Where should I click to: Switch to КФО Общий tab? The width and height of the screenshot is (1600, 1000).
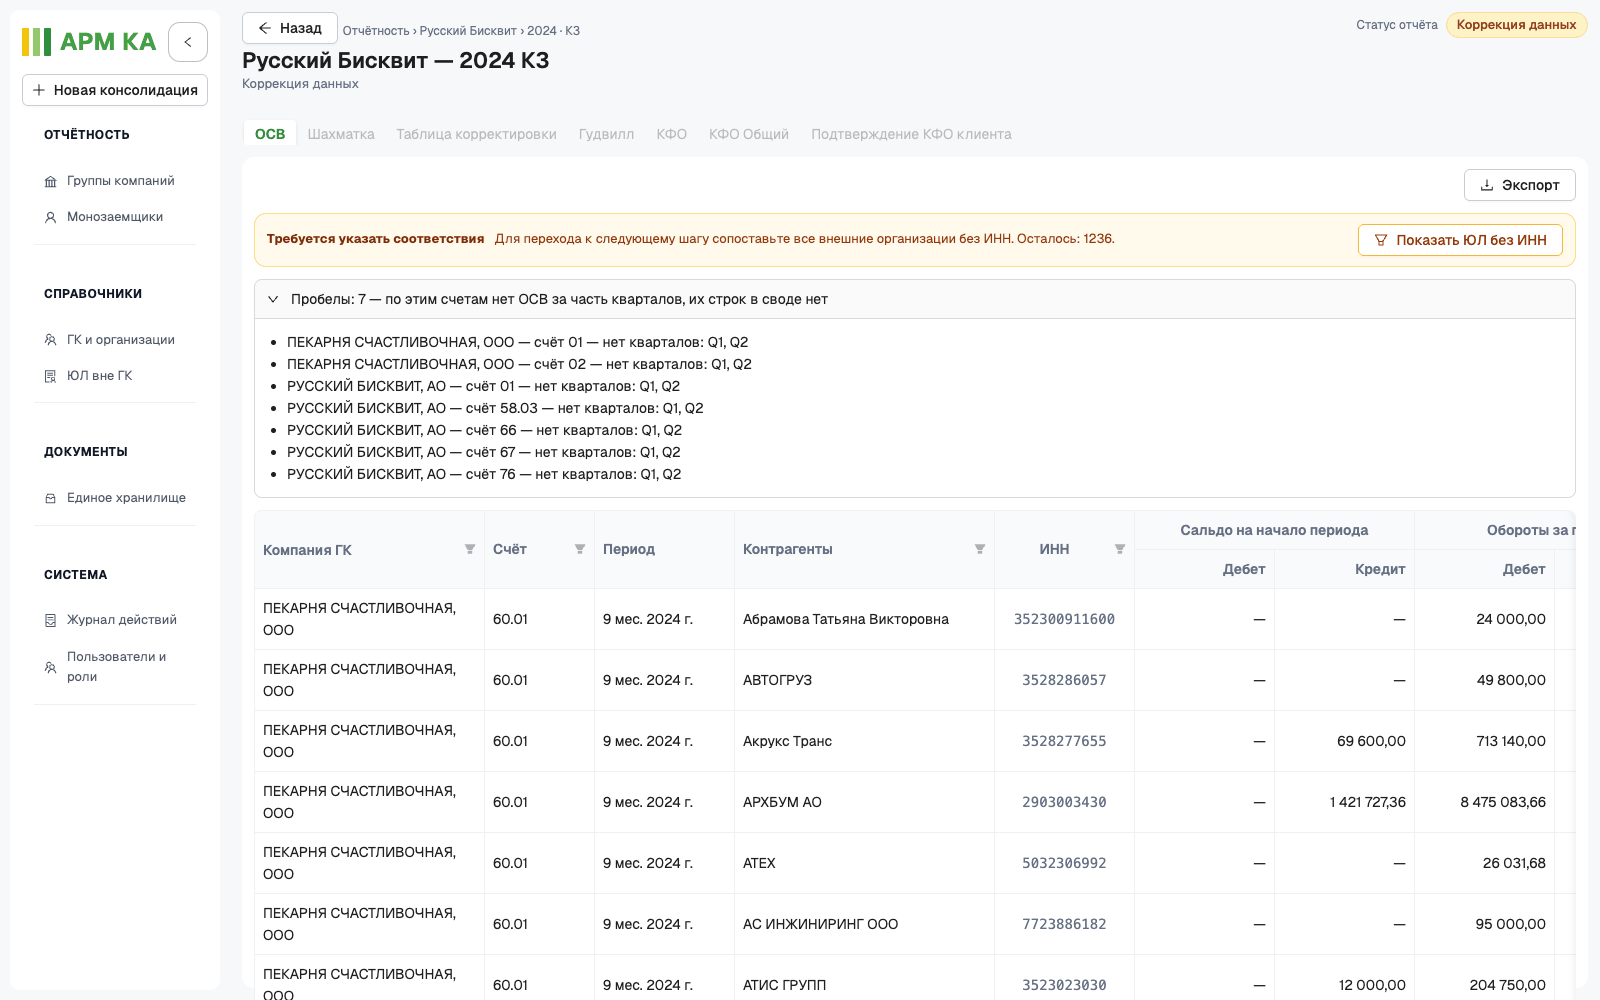pyautogui.click(x=749, y=134)
